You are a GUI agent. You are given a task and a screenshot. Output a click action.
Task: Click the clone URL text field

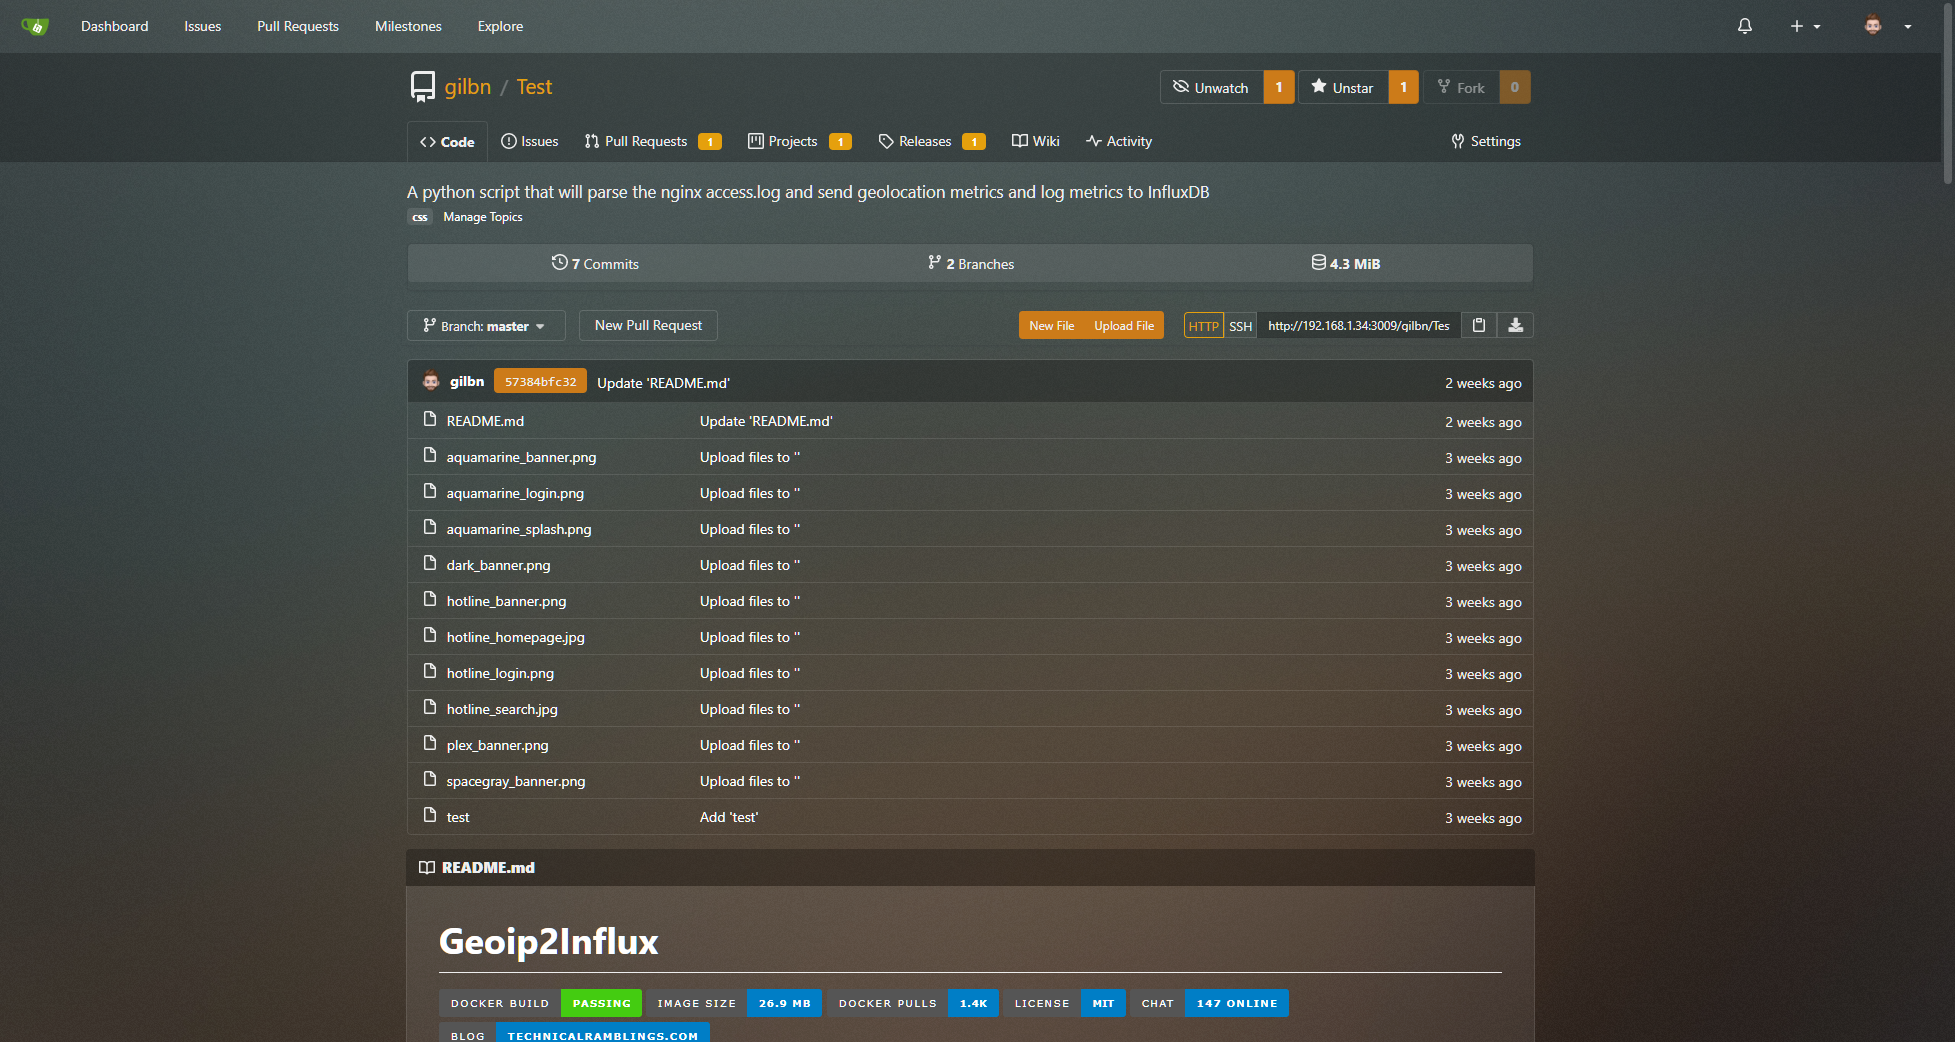(x=1358, y=325)
